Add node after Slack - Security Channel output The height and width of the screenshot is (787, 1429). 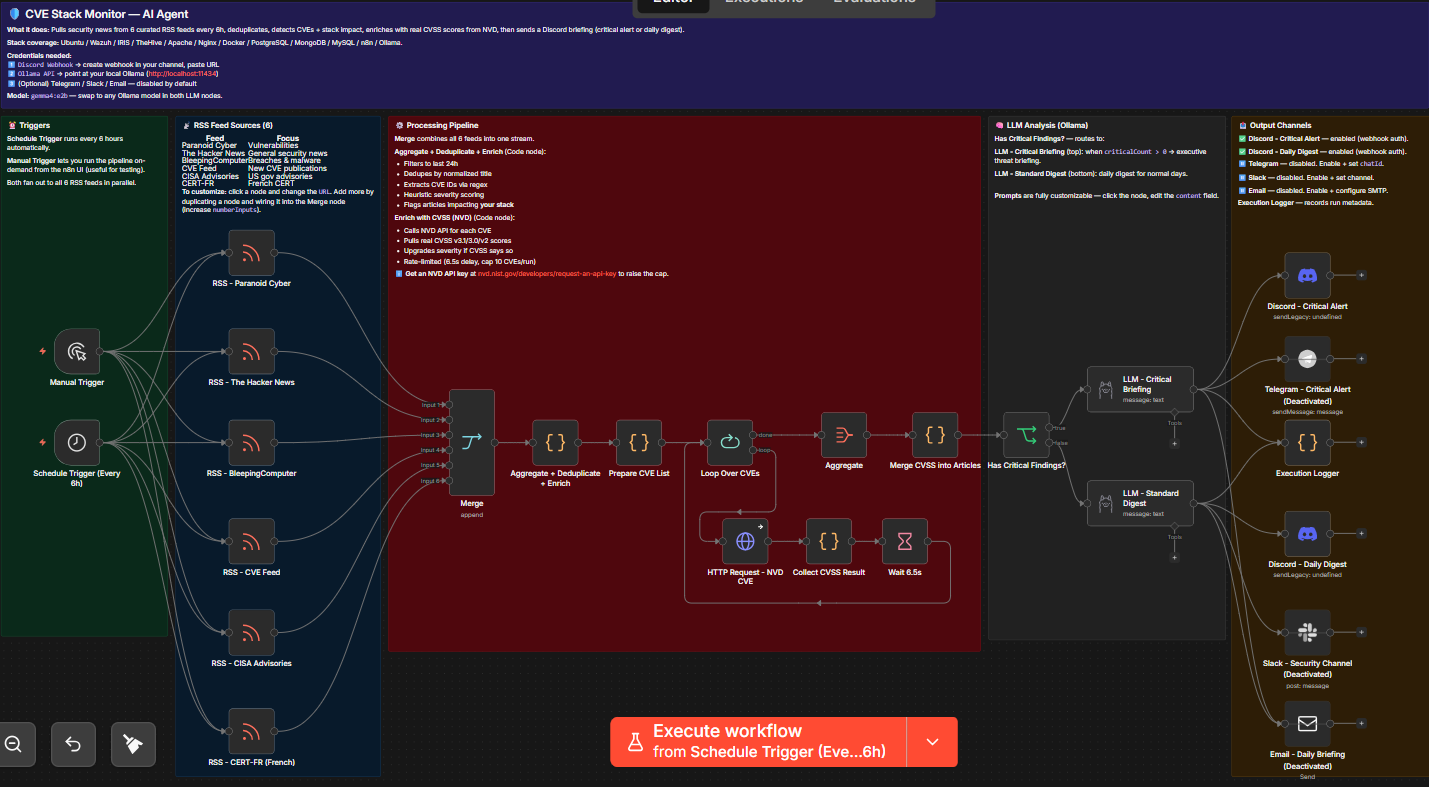point(1361,632)
